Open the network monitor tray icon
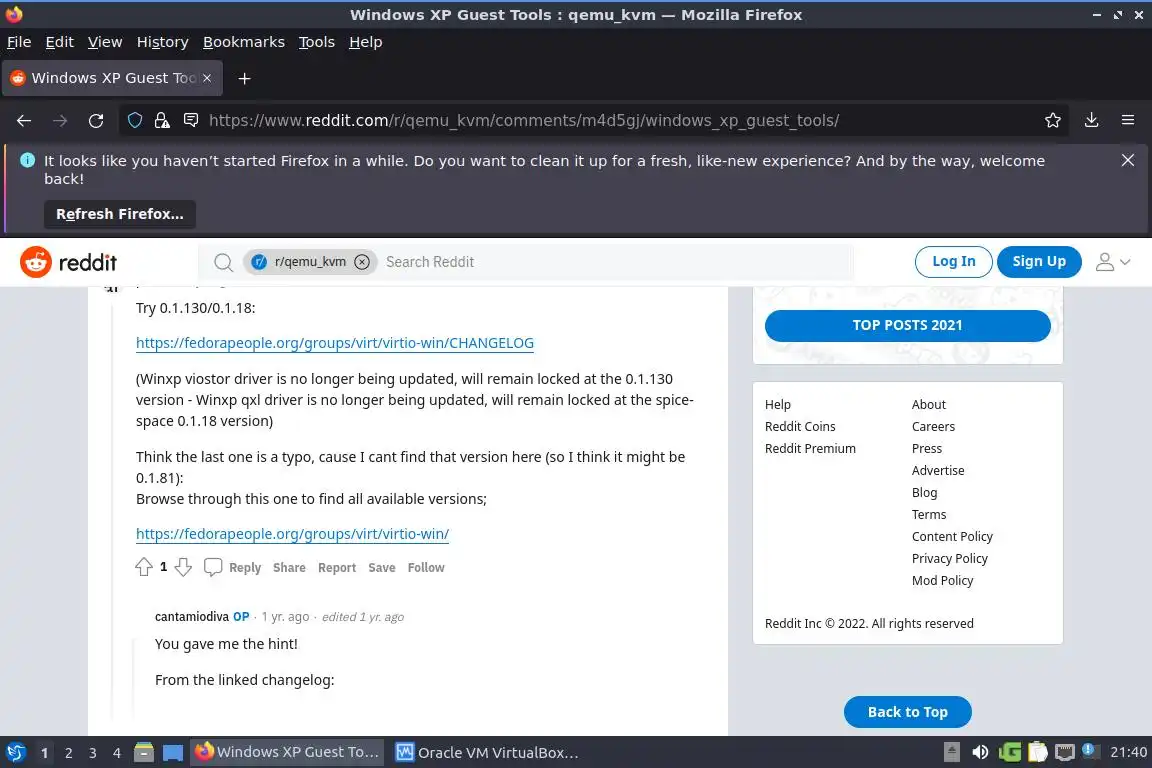This screenshot has width=1152, height=768. point(1065,752)
